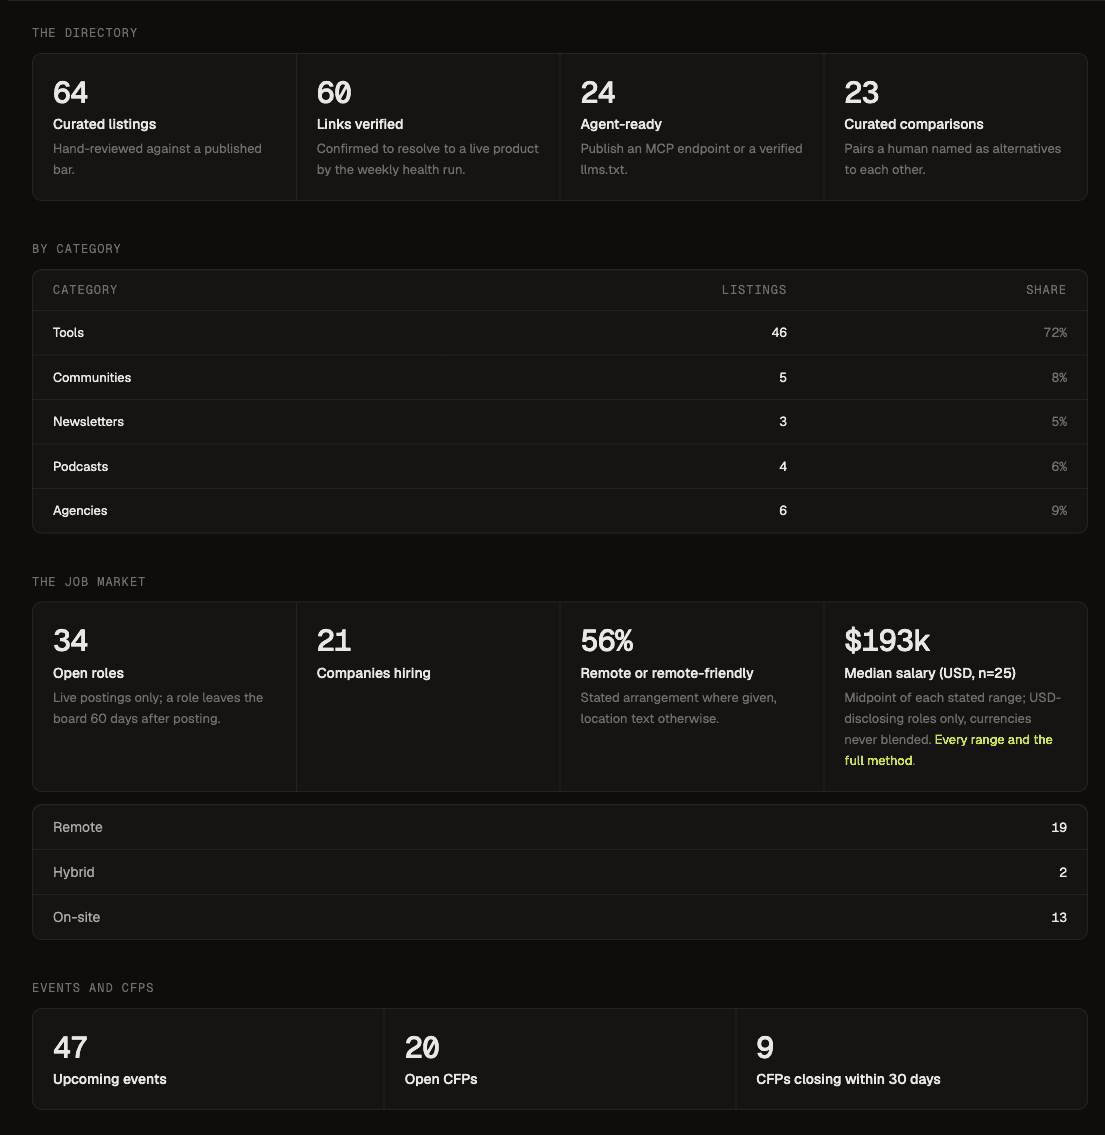Click the Communities listings count 5
This screenshot has height=1135, width=1105.
coord(782,378)
